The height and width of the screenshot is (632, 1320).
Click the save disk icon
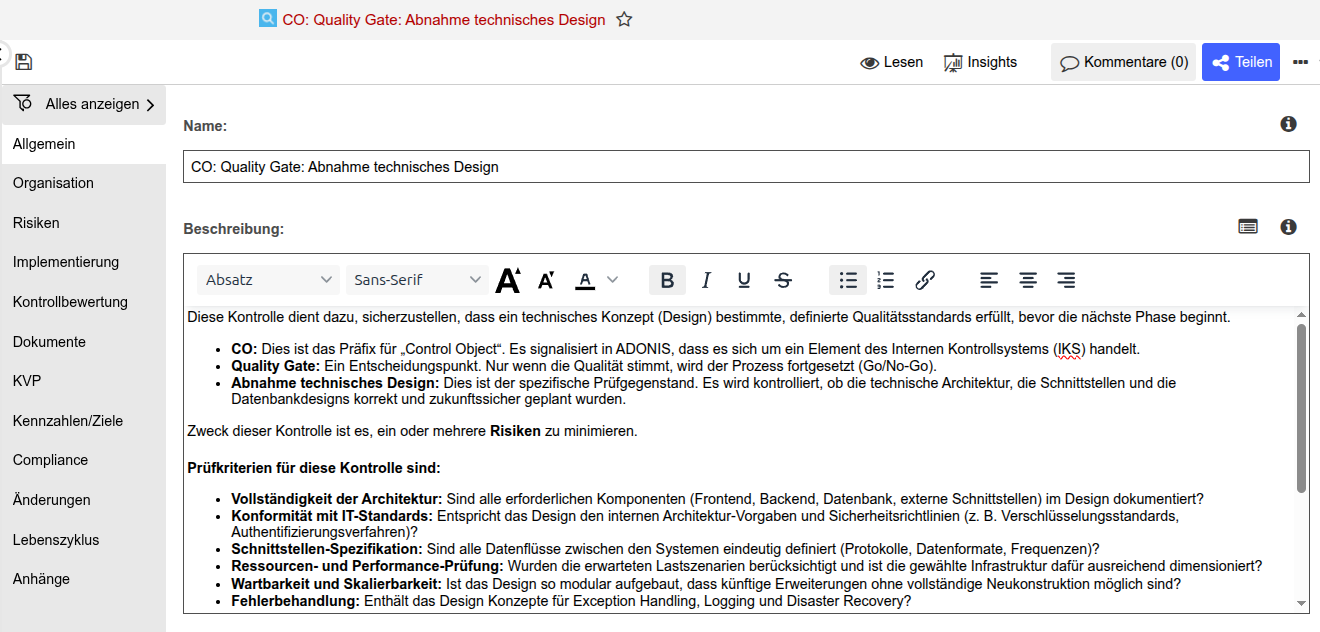point(24,62)
